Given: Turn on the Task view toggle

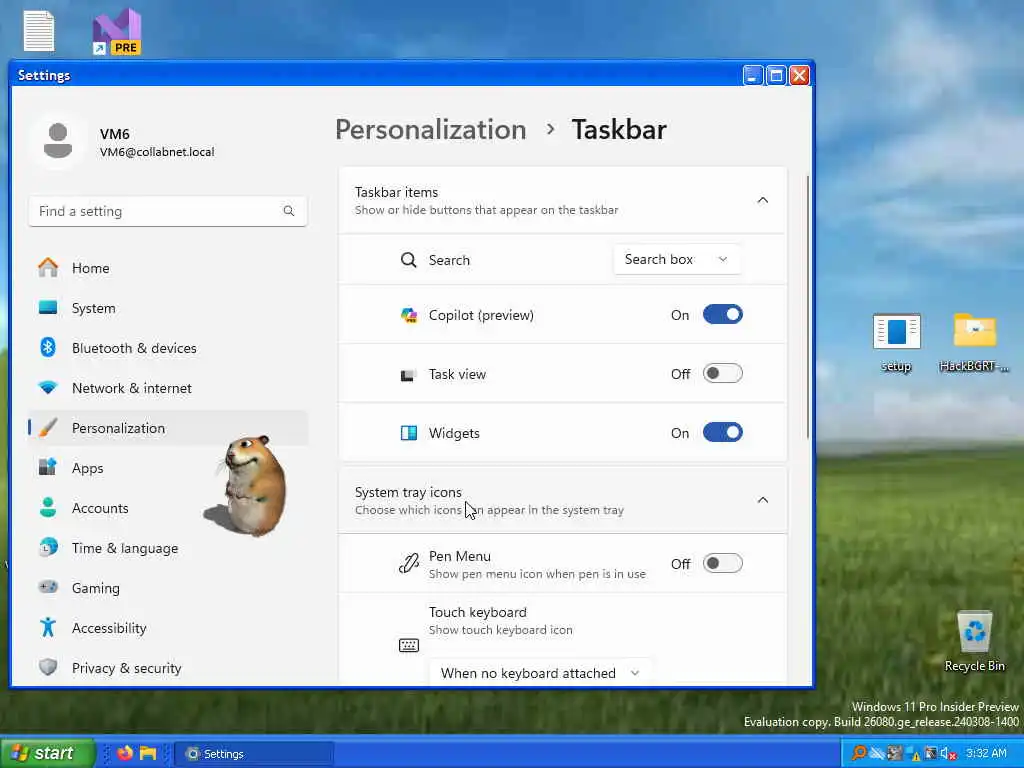Looking at the screenshot, I should 722,374.
